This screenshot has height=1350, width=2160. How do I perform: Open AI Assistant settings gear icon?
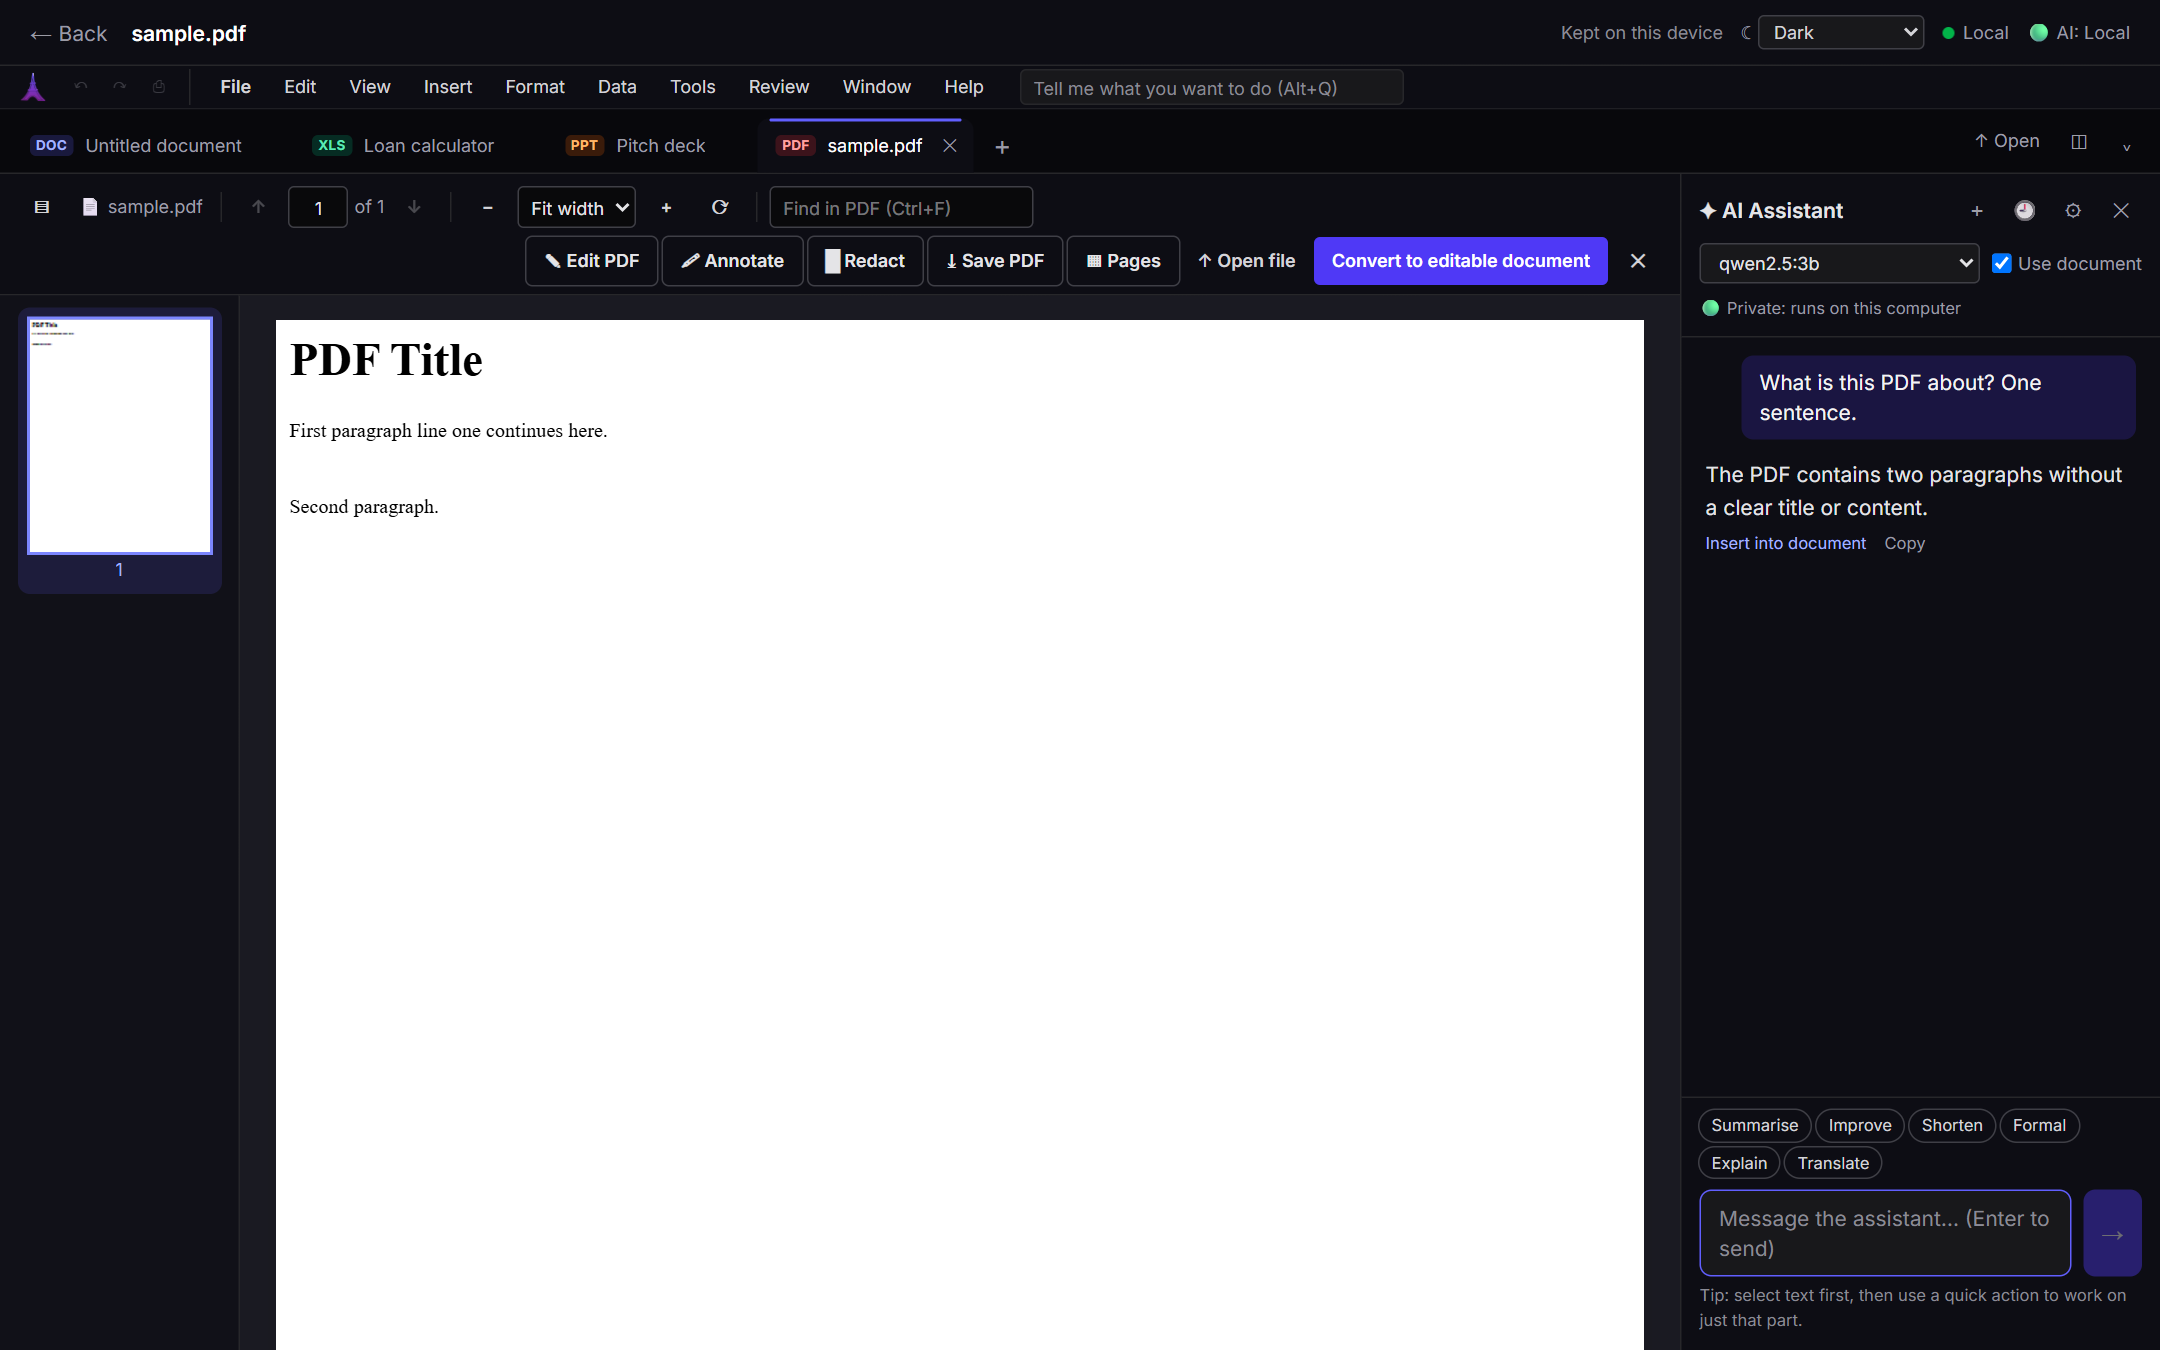click(x=2073, y=210)
